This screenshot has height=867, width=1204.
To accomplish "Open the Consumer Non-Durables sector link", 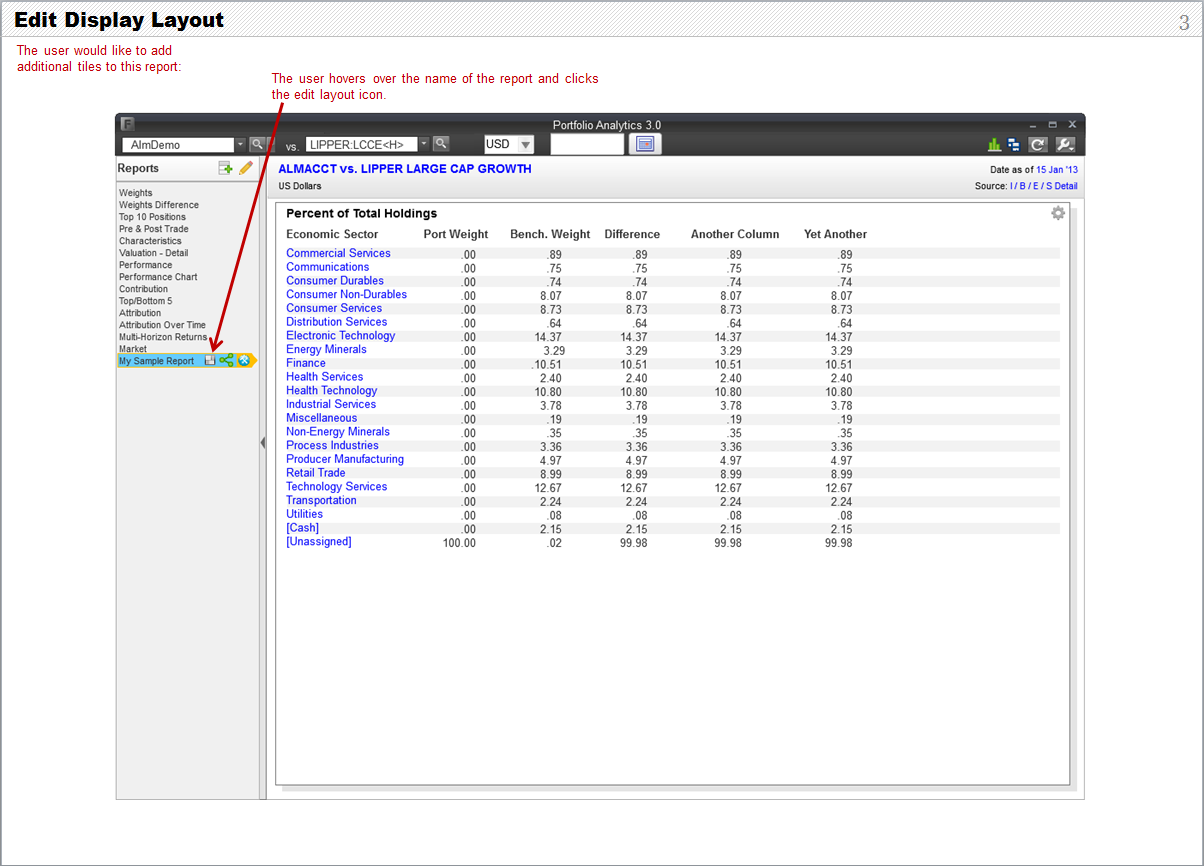I will [x=346, y=295].
